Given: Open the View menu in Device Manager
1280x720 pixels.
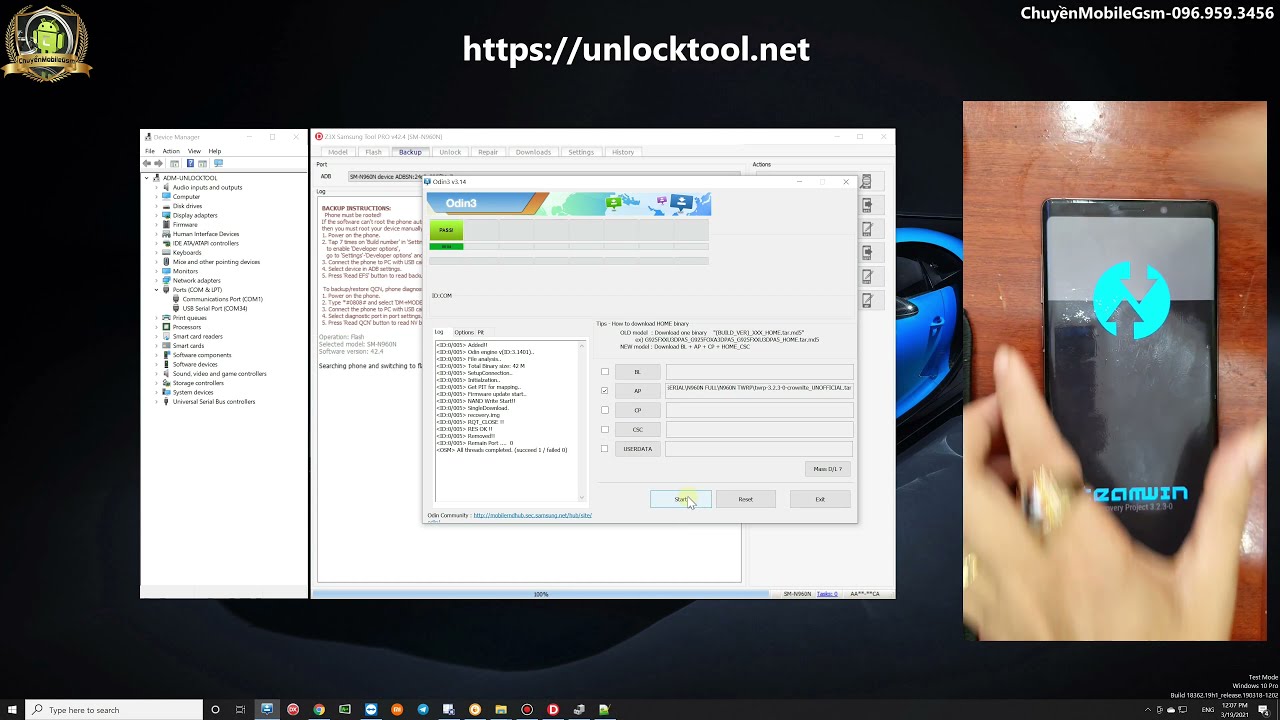Looking at the screenshot, I should 194,151.
